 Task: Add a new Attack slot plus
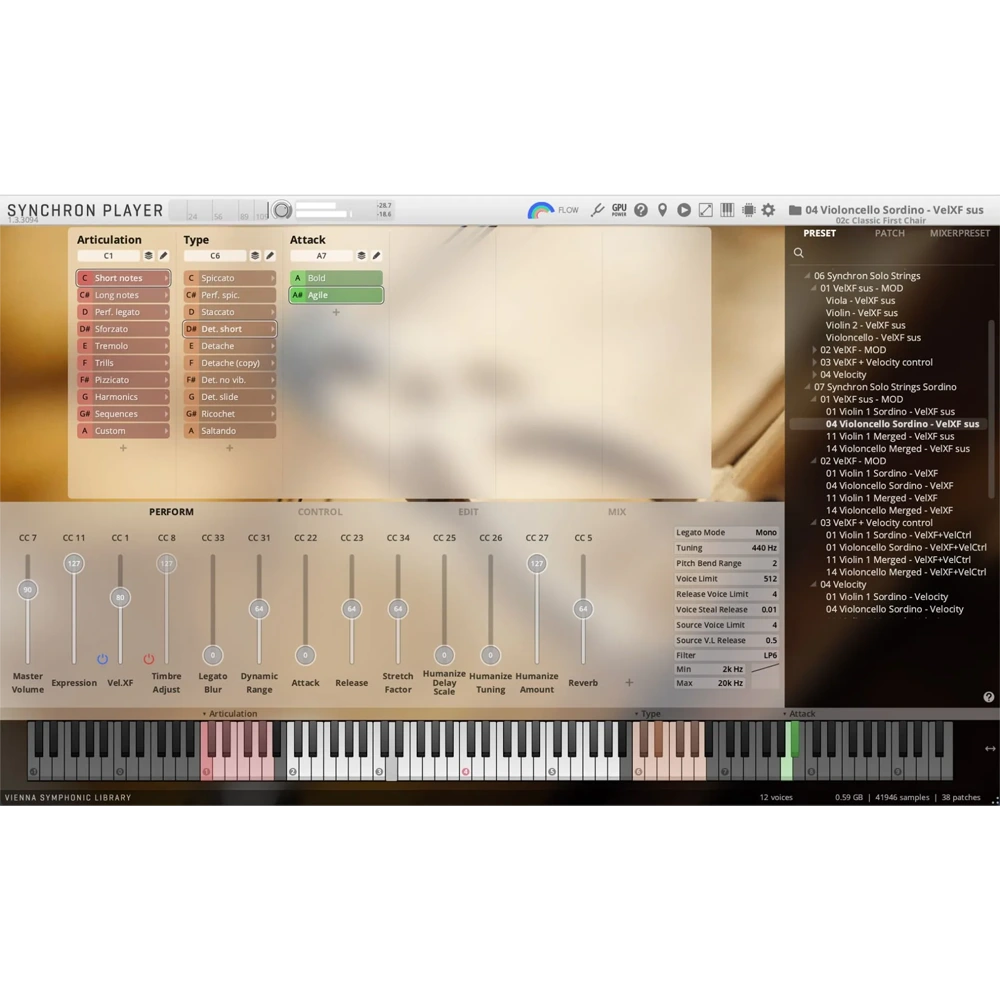tap(336, 312)
